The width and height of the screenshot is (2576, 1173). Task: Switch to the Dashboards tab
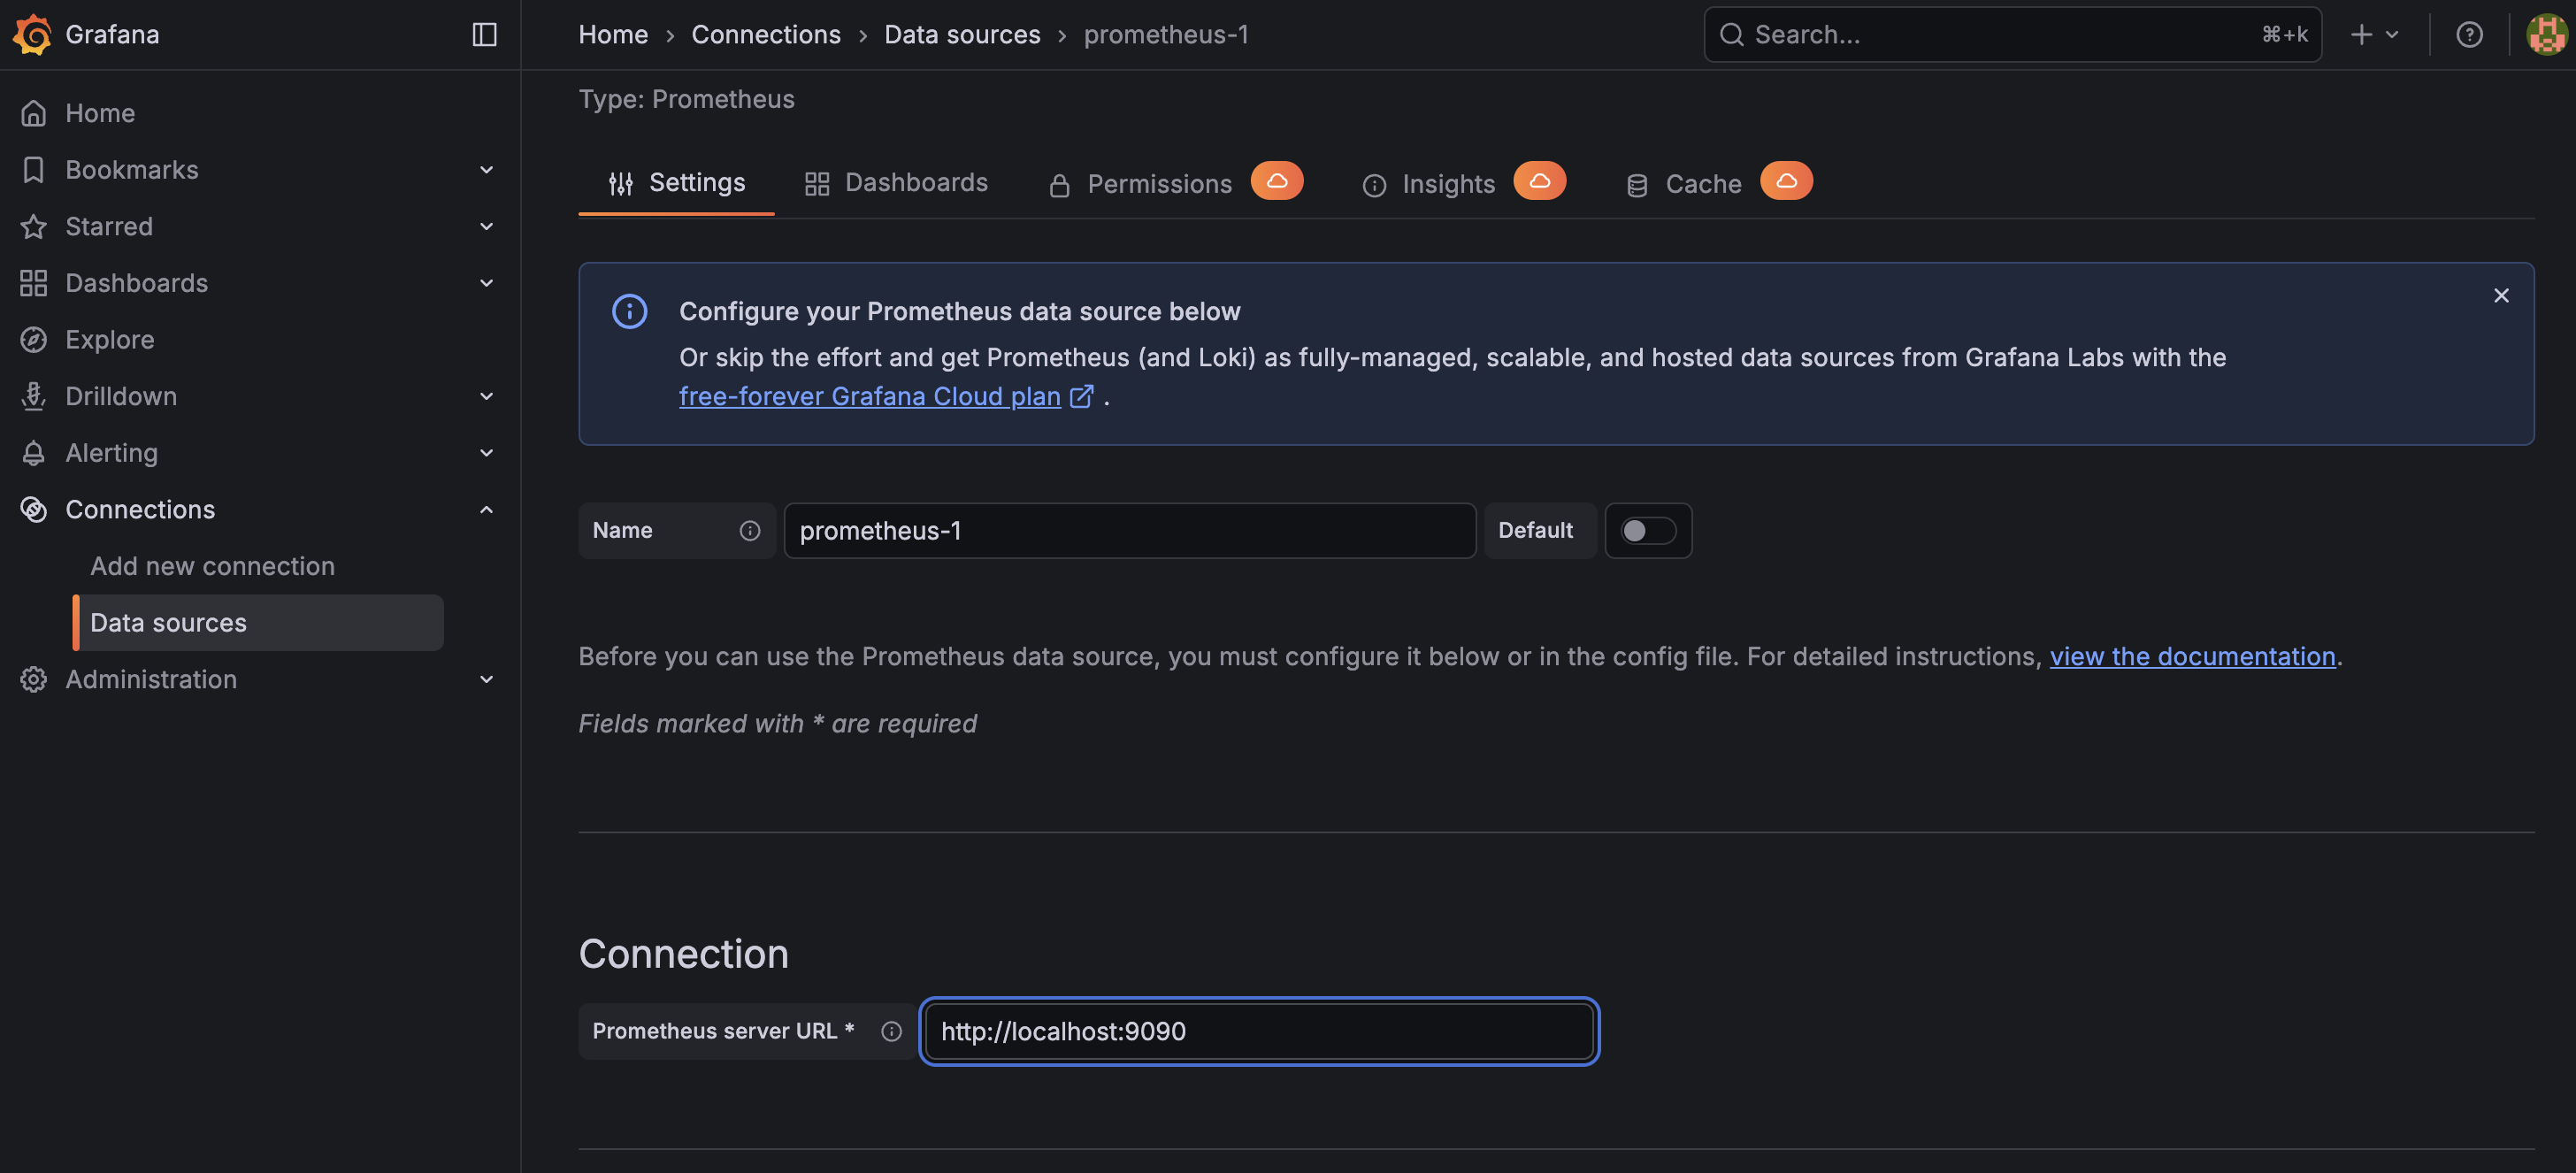tap(897, 184)
